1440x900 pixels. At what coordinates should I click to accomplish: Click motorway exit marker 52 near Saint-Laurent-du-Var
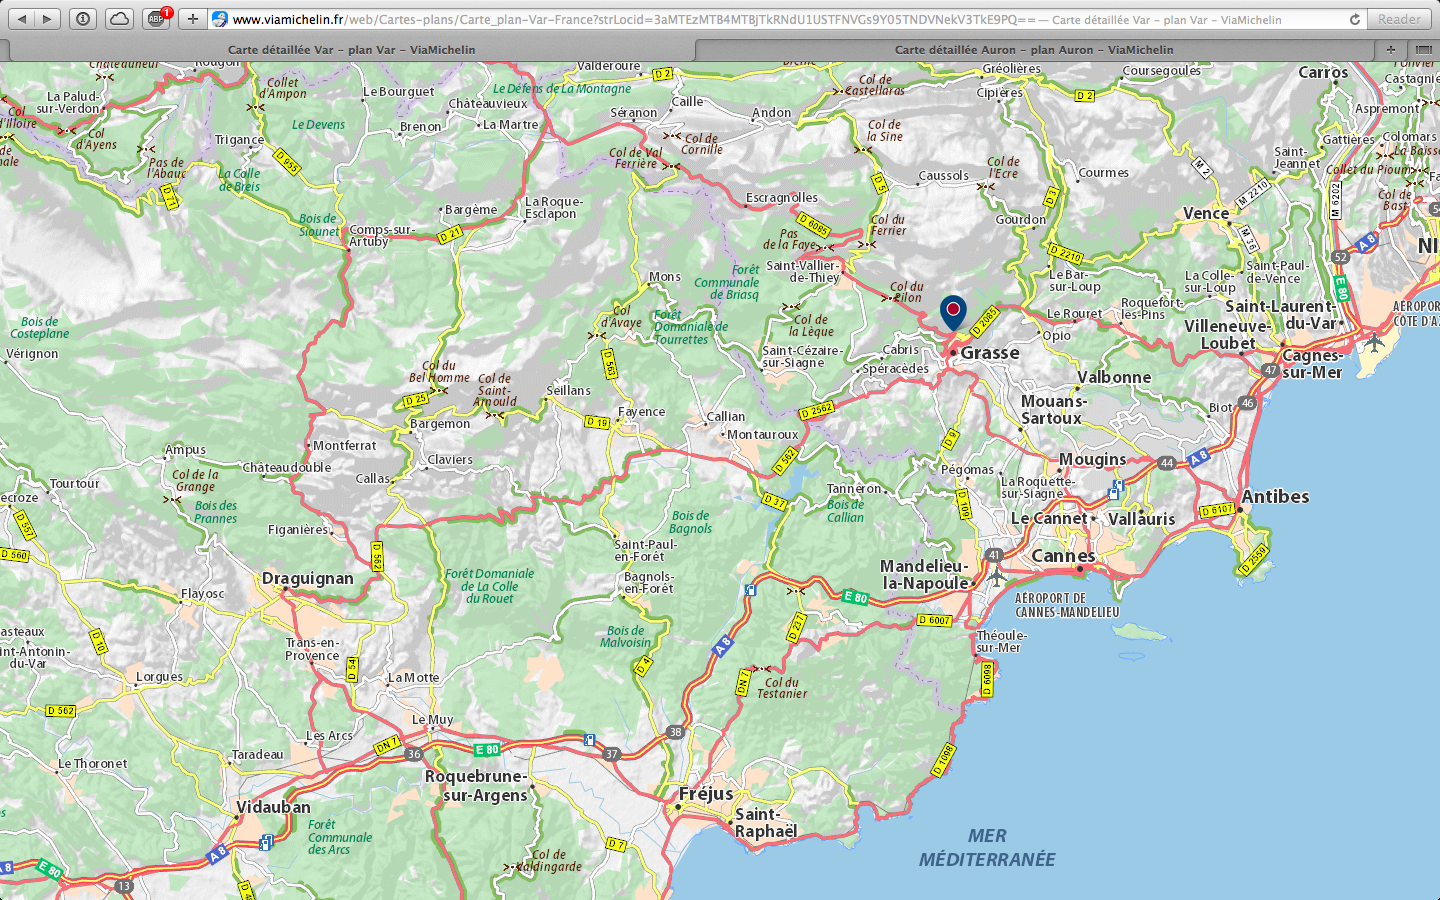coord(1341,257)
